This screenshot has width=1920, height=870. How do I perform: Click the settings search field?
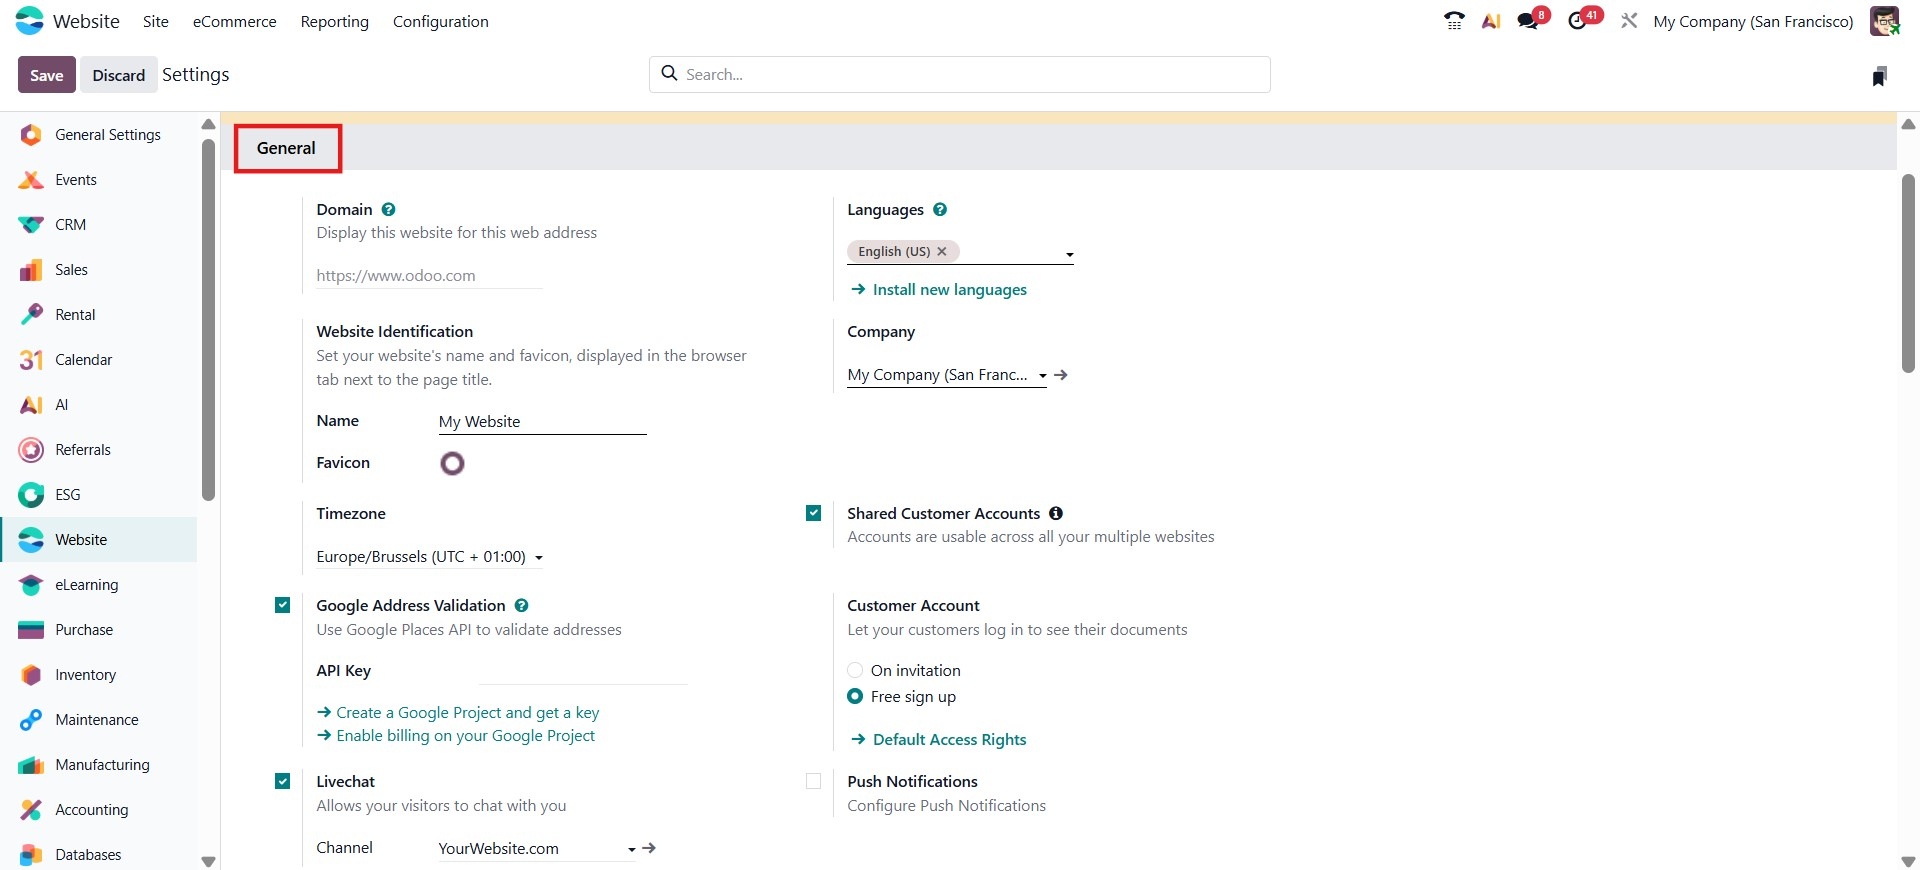point(960,74)
